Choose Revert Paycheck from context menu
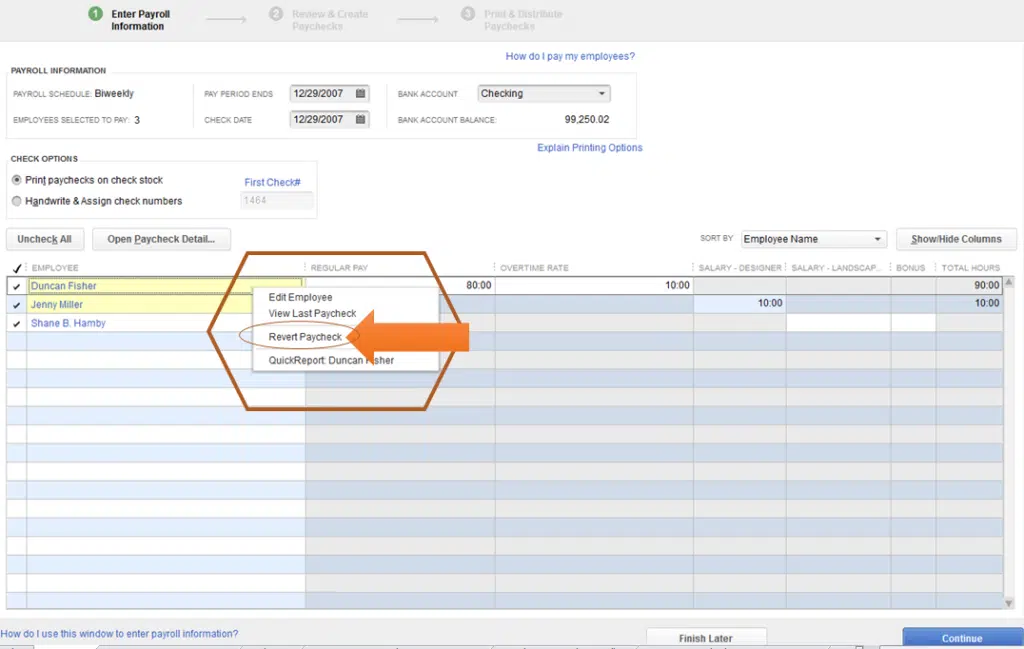The image size is (1024, 649). click(305, 337)
